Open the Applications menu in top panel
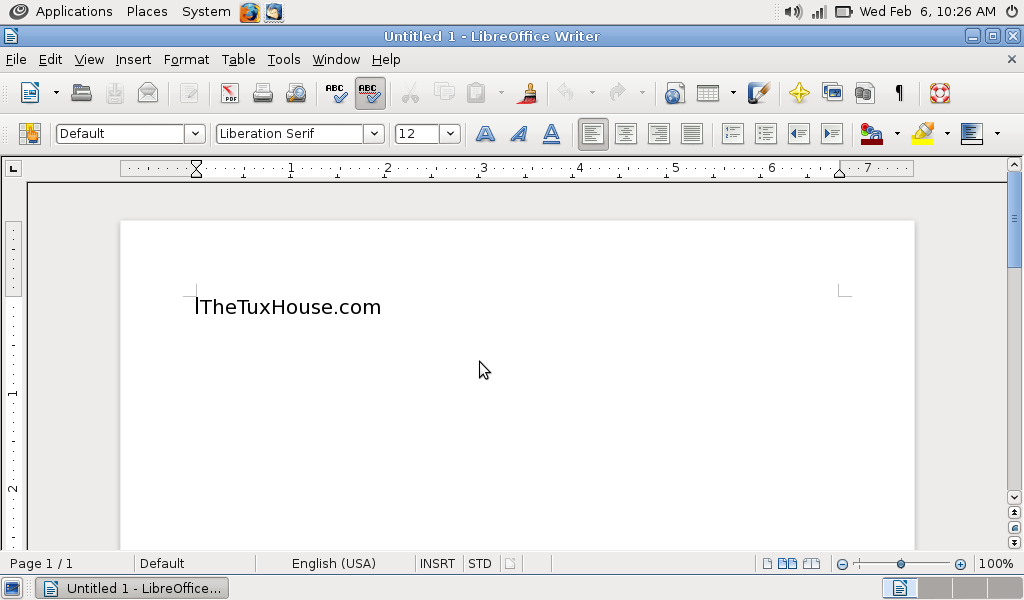 click(74, 11)
